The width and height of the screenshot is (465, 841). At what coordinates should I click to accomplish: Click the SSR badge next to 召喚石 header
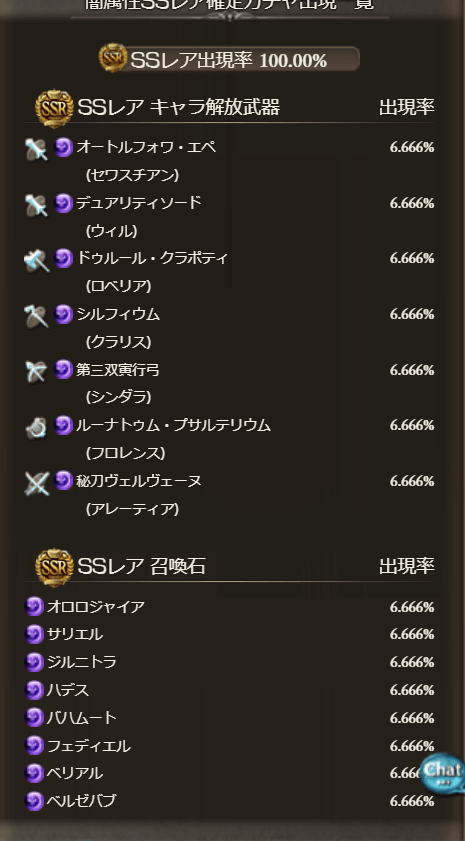click(x=54, y=567)
